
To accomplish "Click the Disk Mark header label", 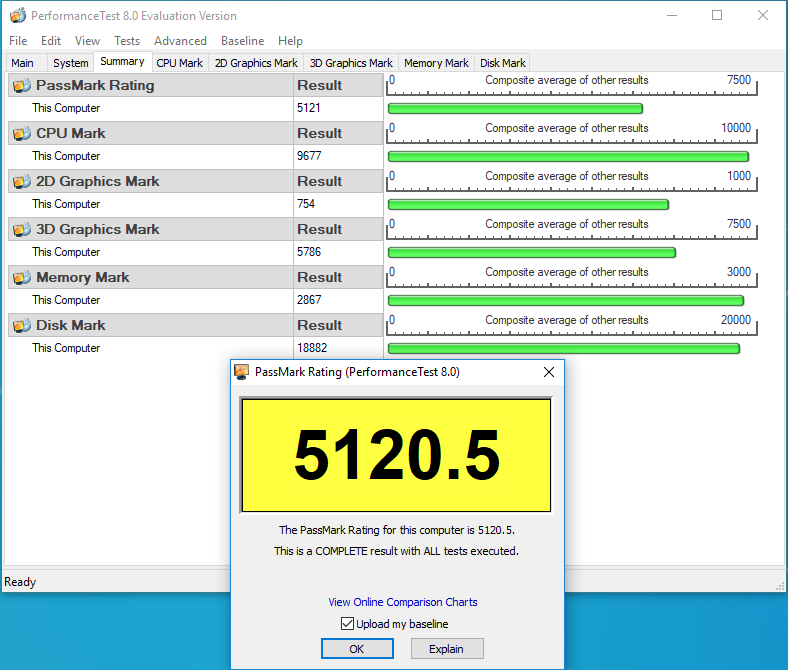I will 71,326.
